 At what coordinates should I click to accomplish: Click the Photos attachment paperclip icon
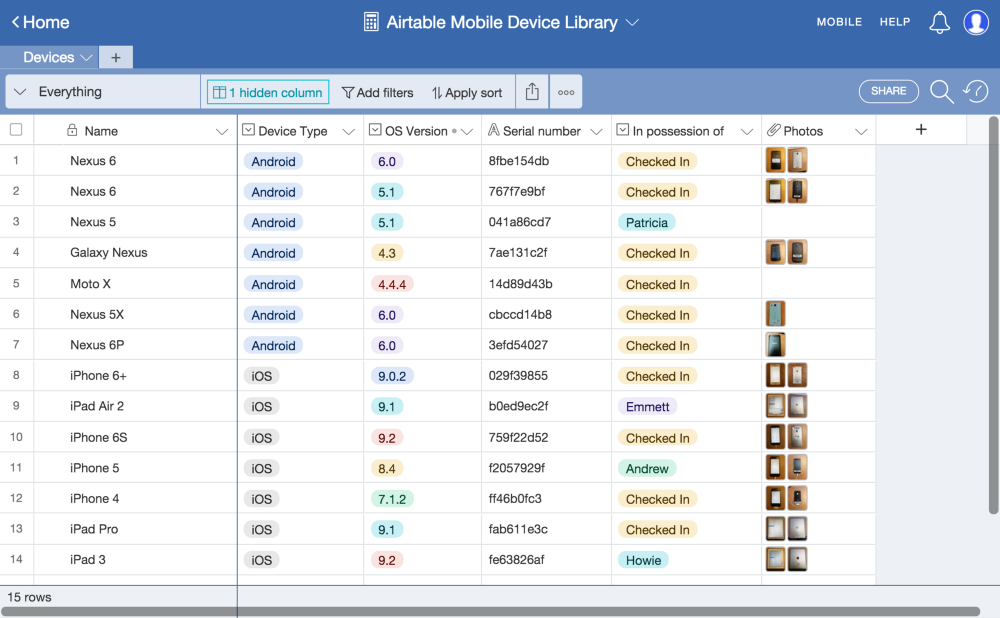(774, 130)
